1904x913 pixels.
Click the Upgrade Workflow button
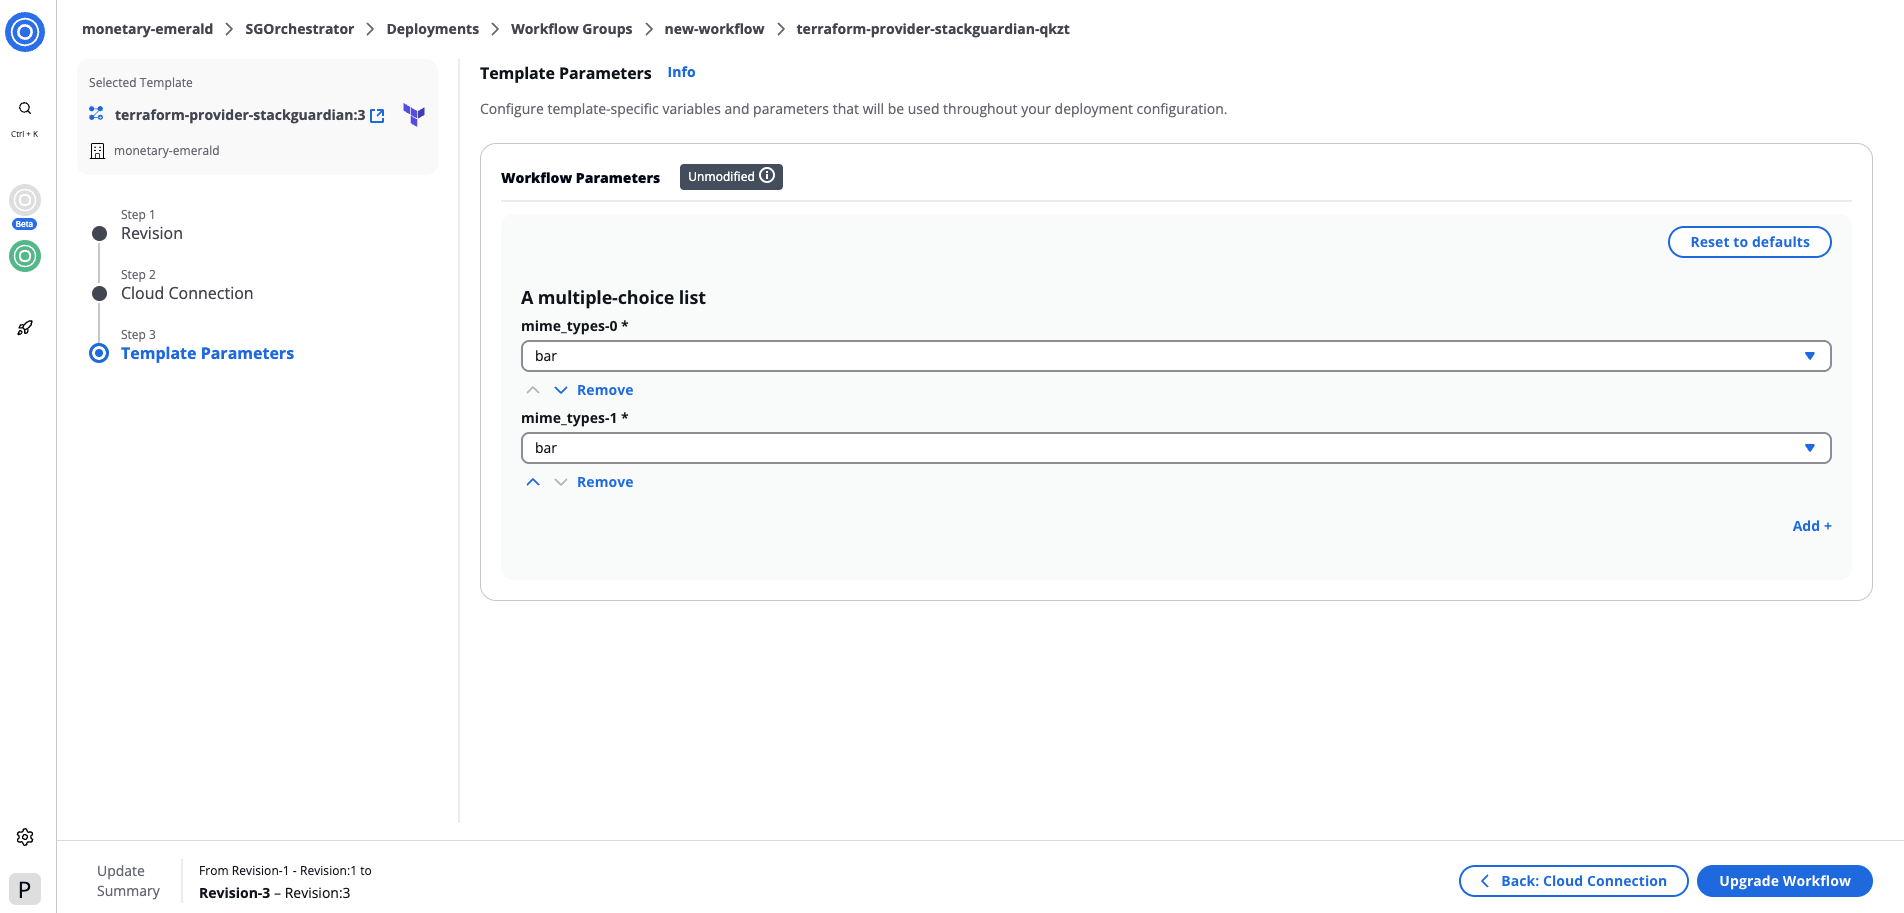point(1784,880)
